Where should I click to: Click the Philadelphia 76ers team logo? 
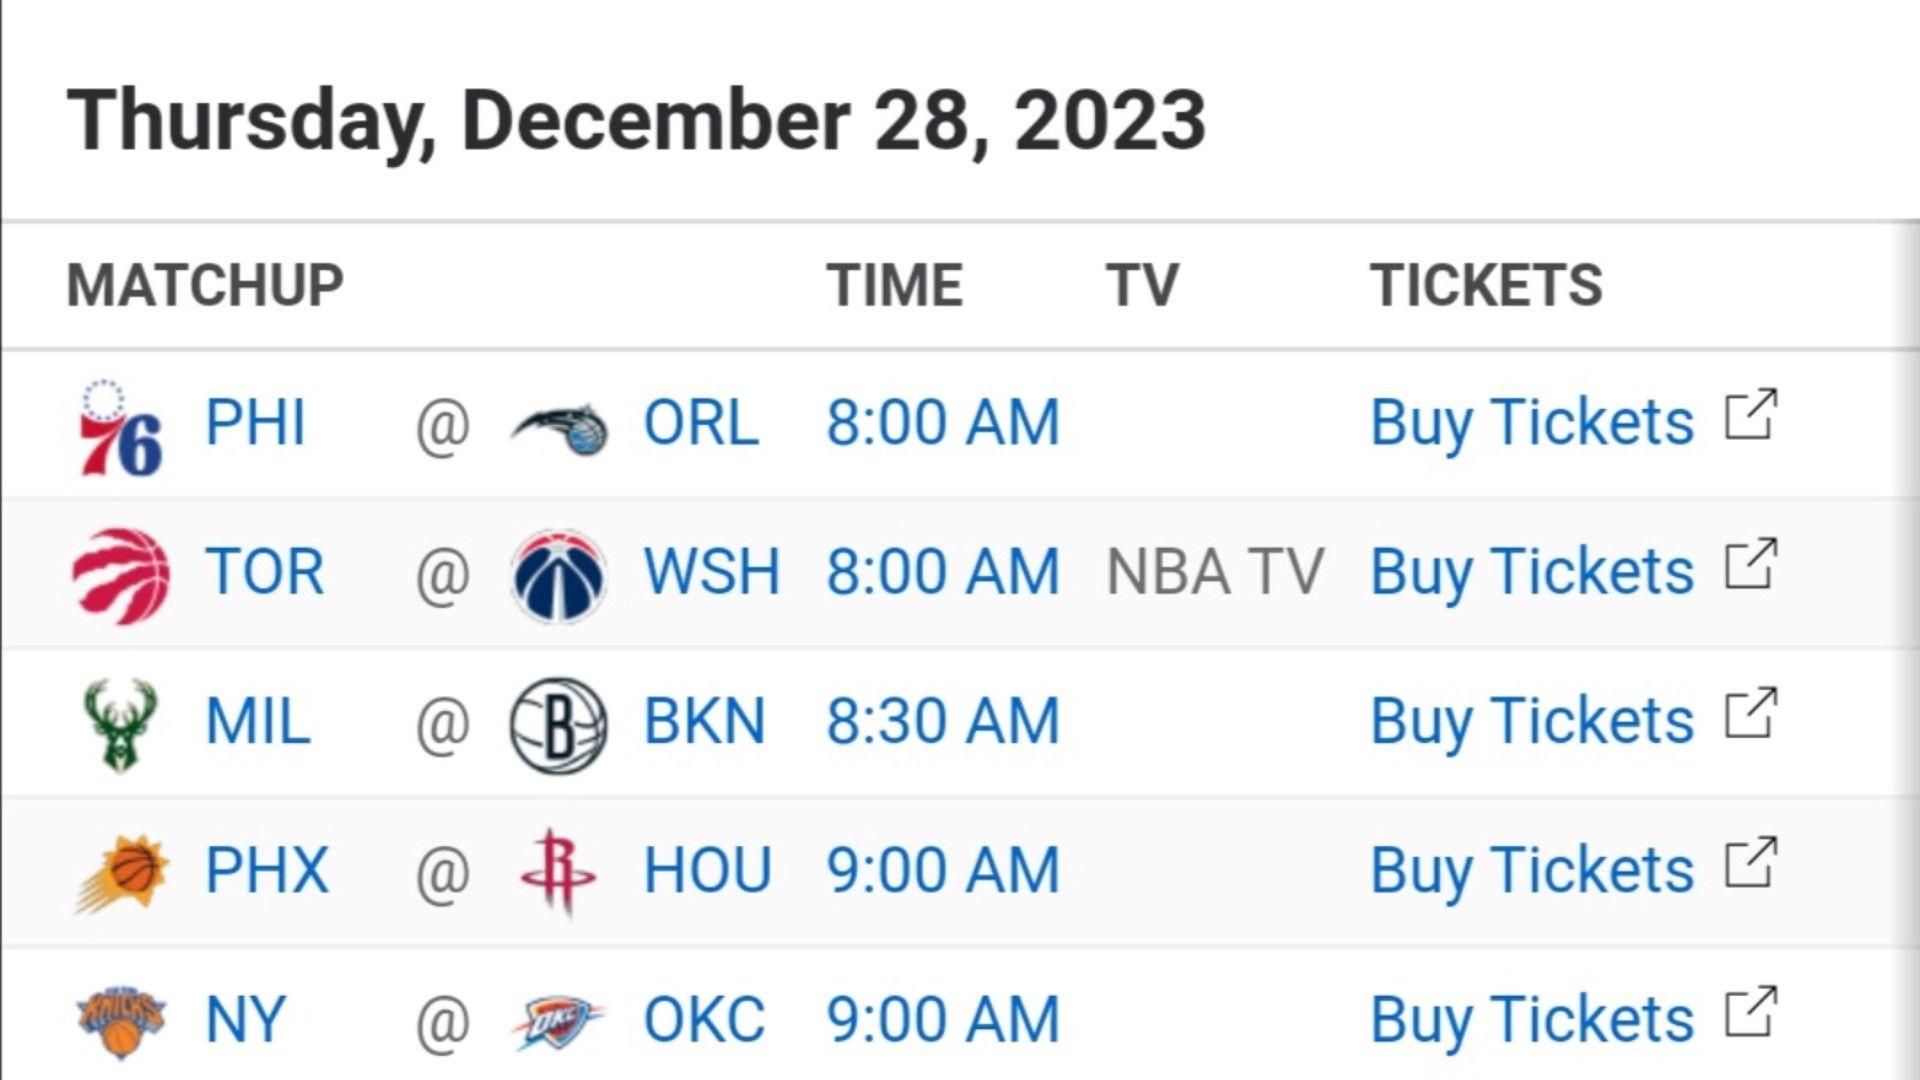click(120, 427)
